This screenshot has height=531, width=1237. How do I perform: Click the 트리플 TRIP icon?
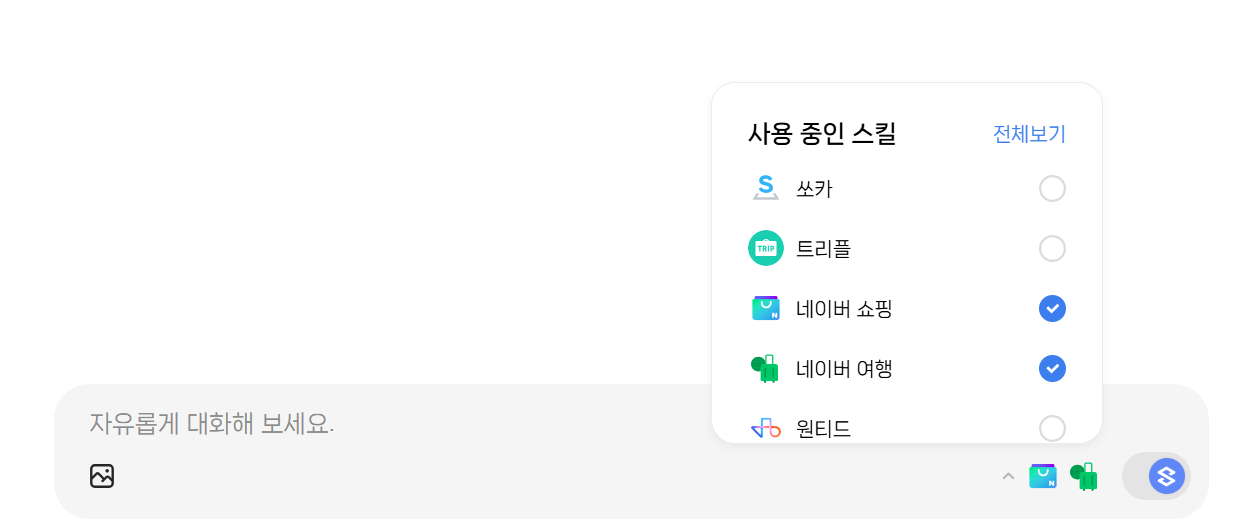click(766, 248)
